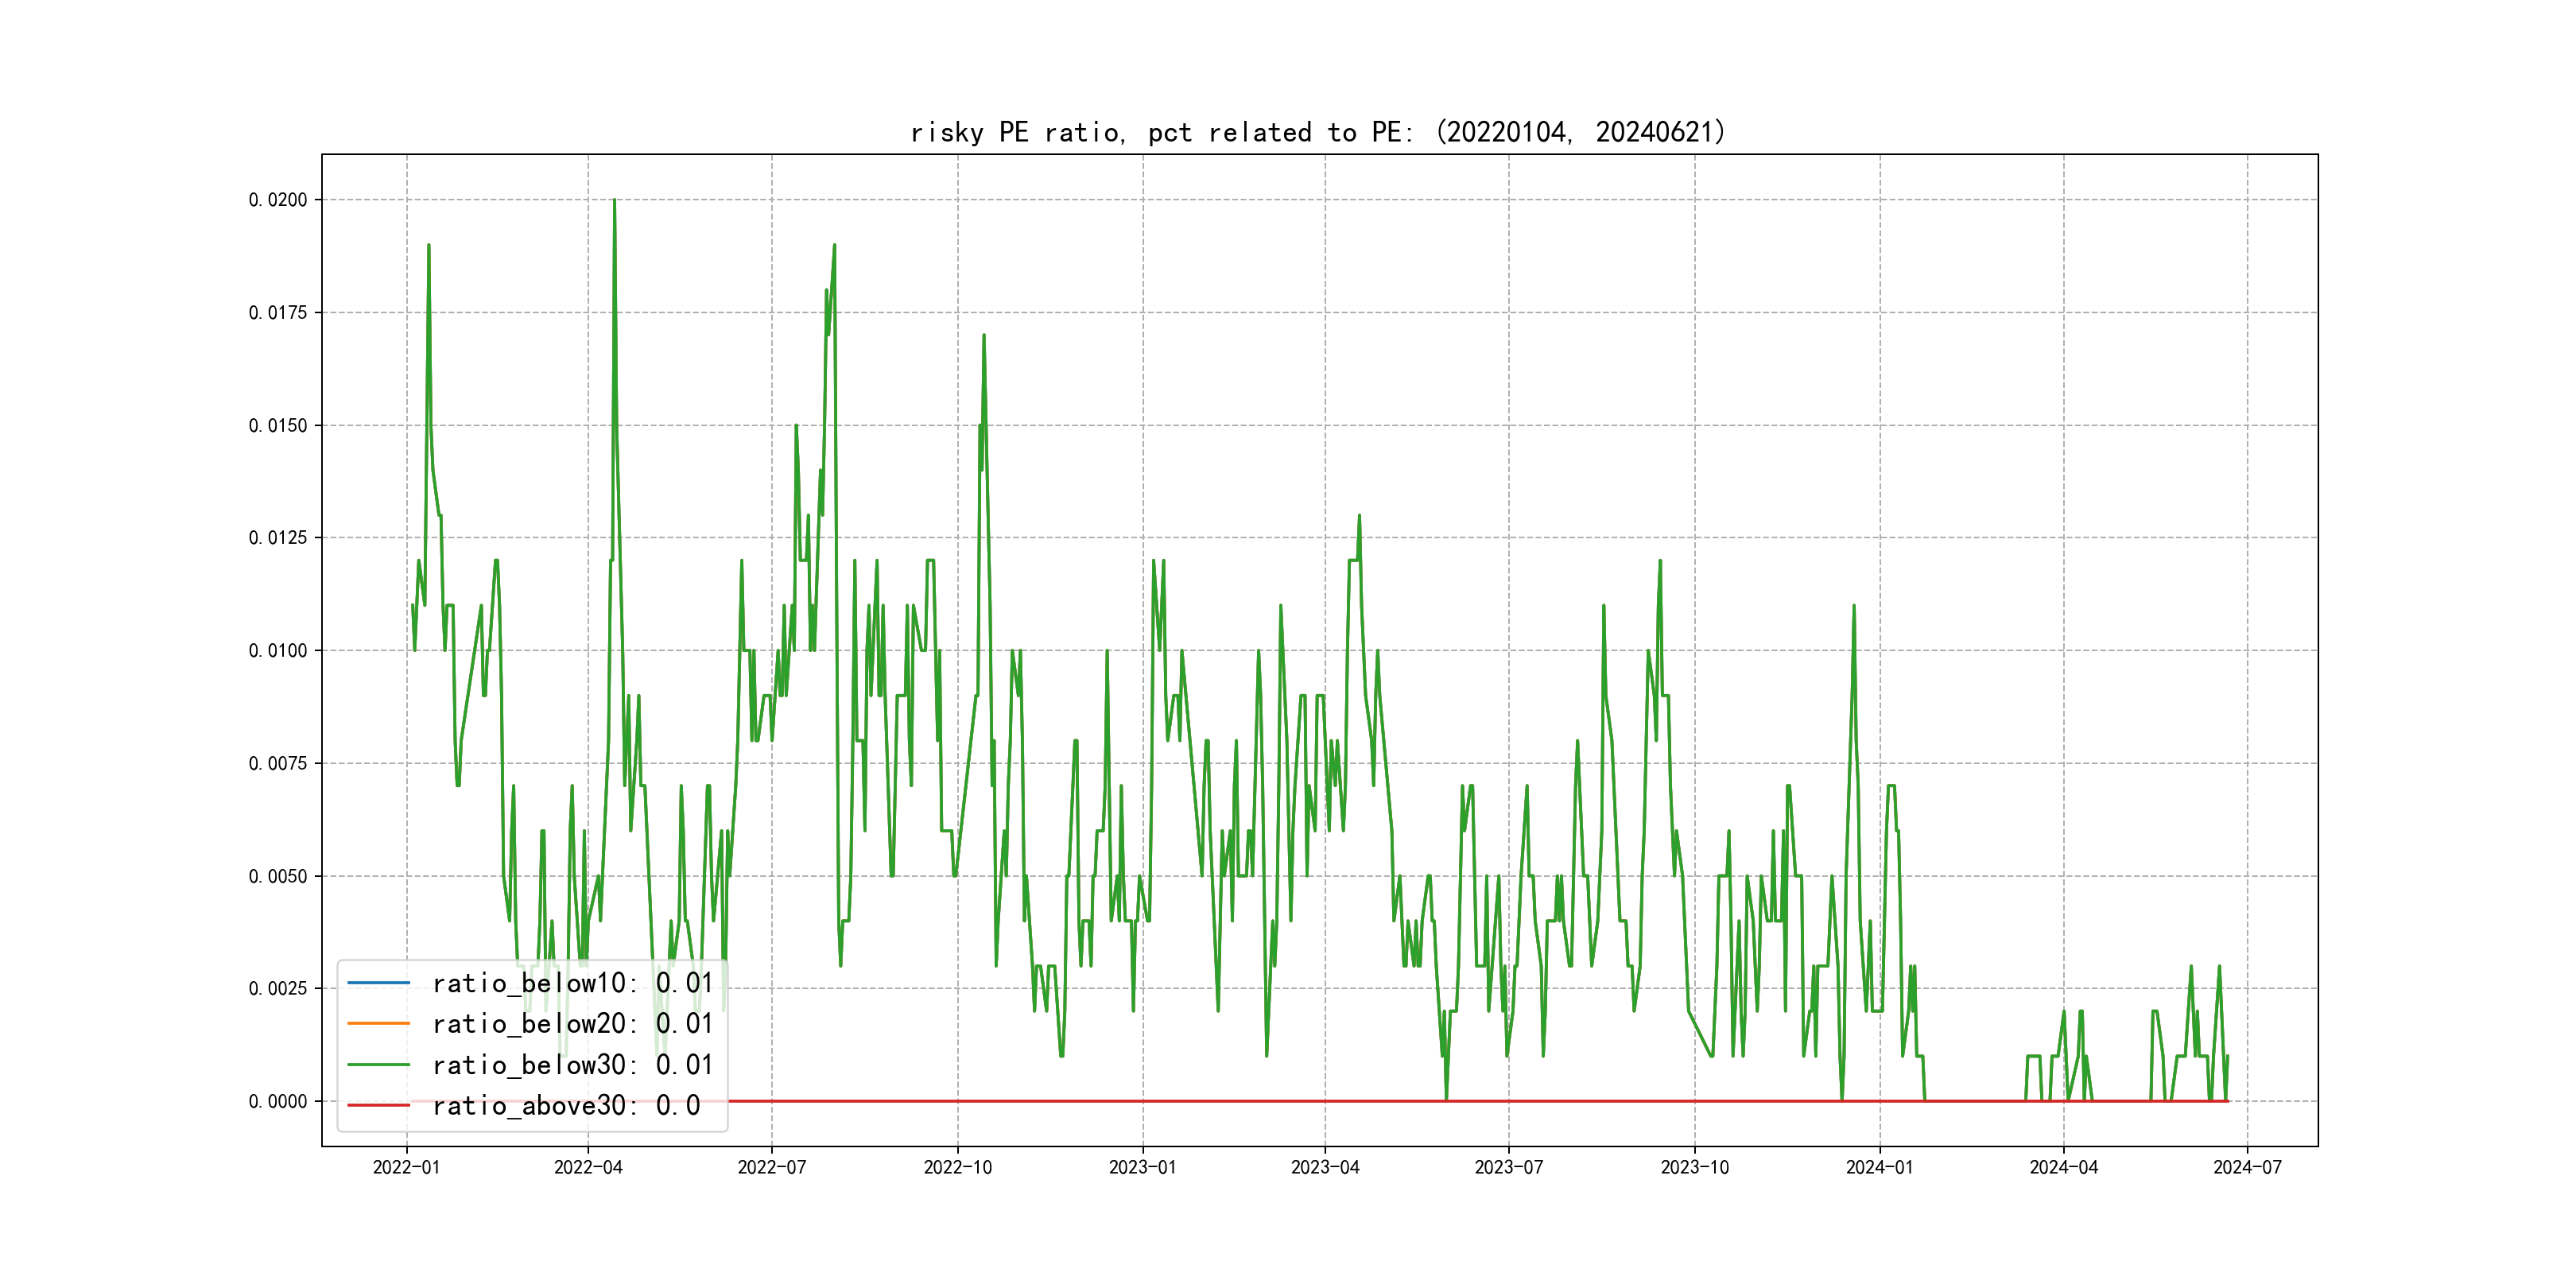Click the 2024-07 x-axis tick label
Viewport: 2576px width, 1288px height.
(2247, 1167)
